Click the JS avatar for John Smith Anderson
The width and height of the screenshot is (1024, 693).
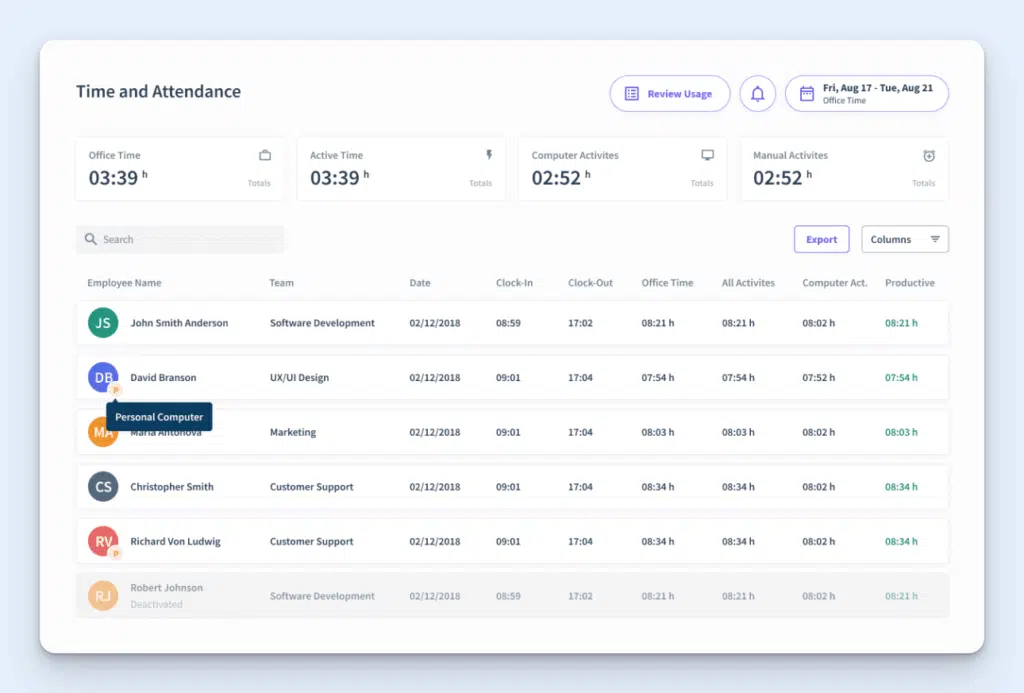(x=102, y=323)
